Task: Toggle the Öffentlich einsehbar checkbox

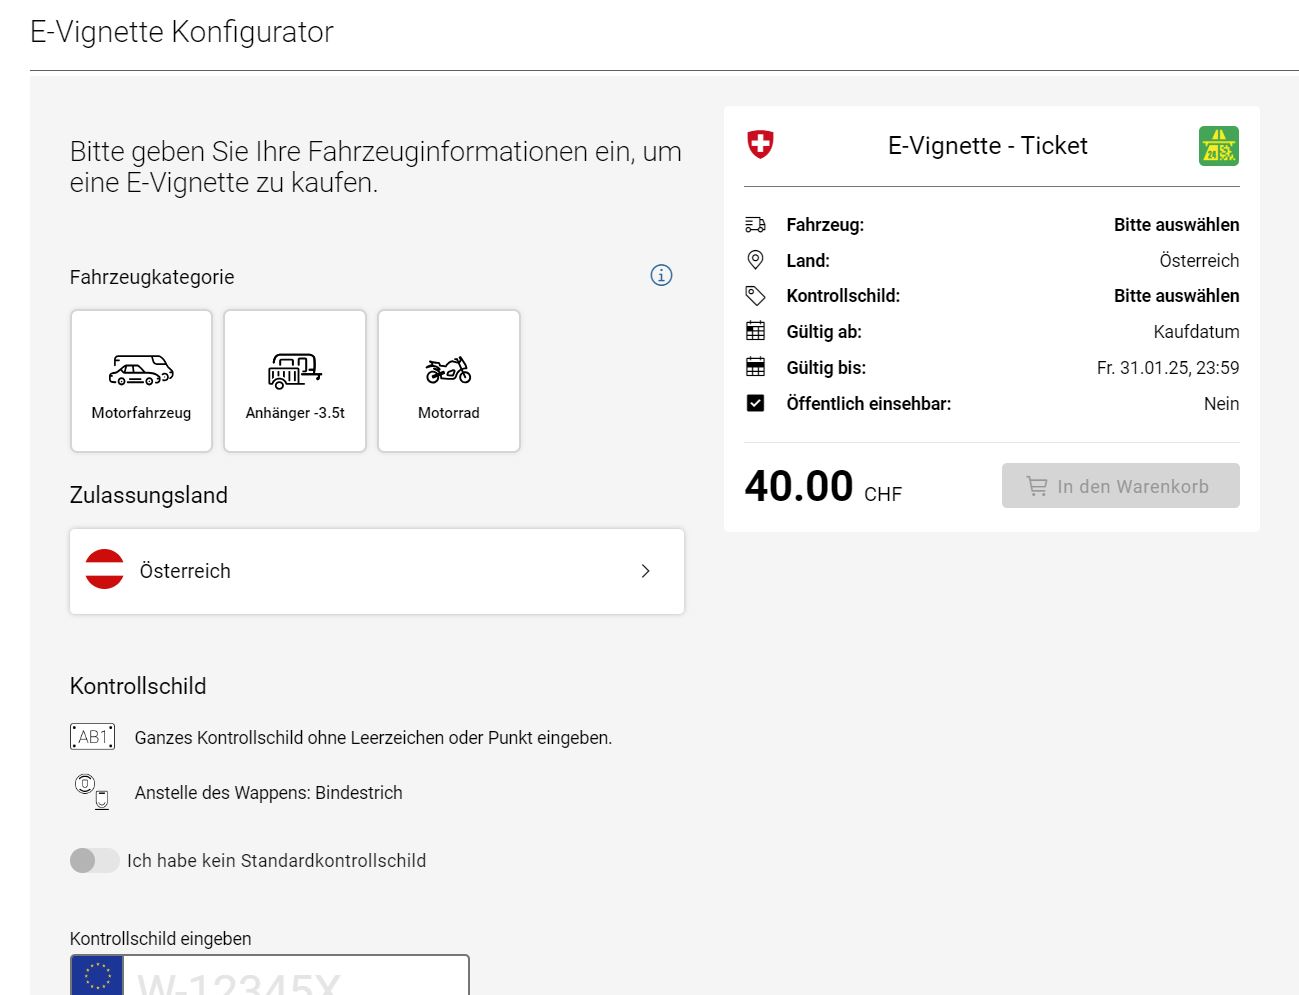Action: (x=756, y=403)
